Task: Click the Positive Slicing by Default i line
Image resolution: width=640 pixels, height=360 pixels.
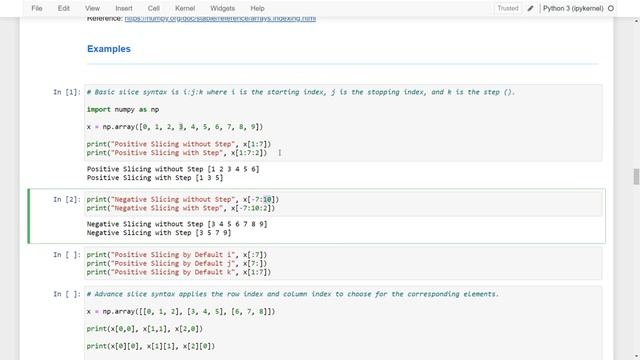Action: [x=176, y=255]
